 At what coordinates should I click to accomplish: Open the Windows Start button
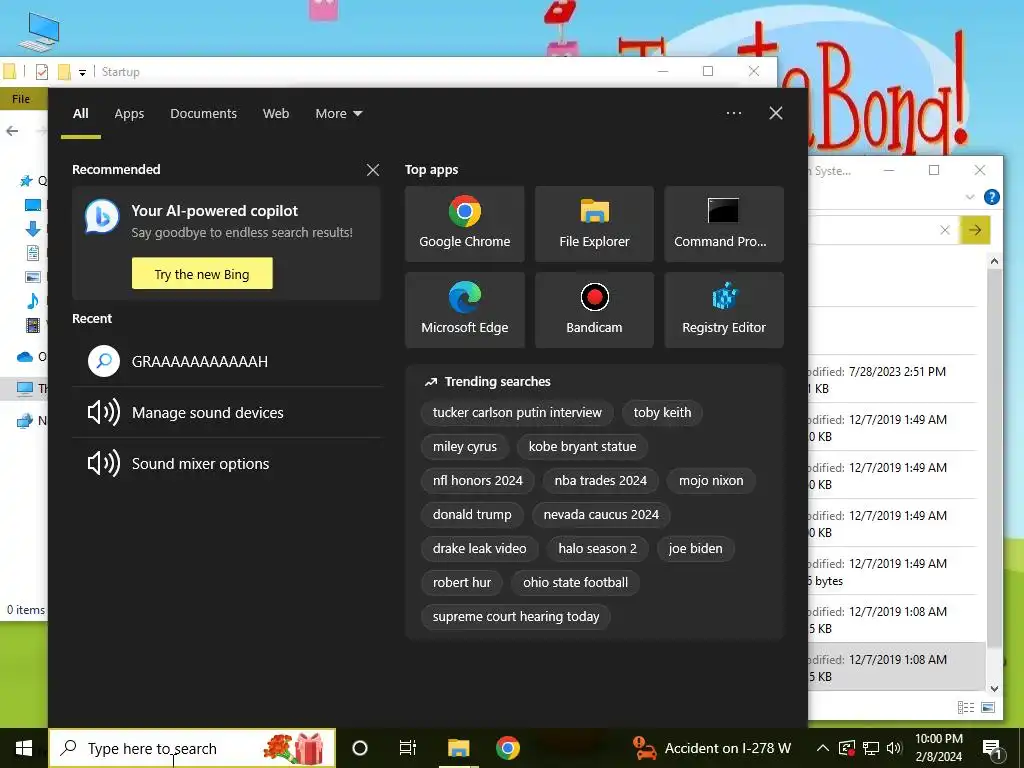click(24, 748)
